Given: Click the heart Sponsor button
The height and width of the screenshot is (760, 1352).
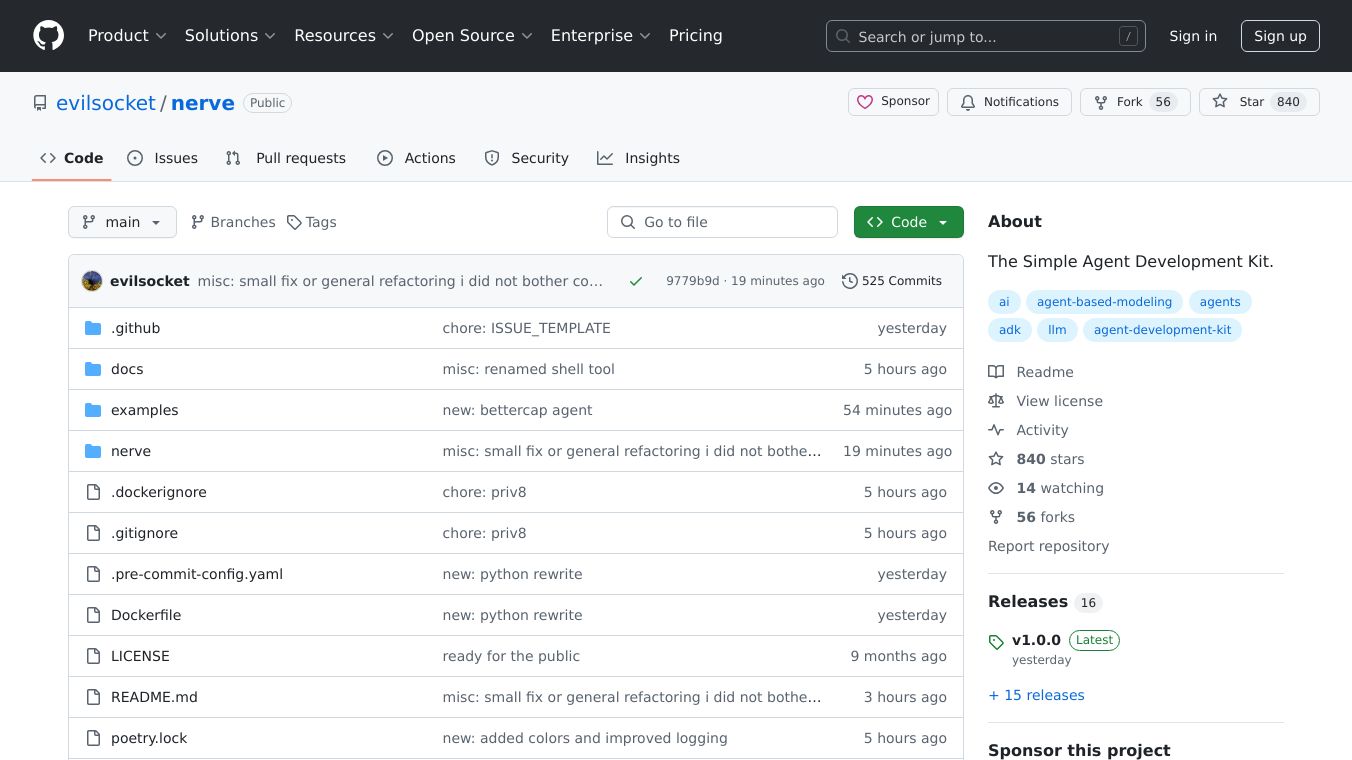Looking at the screenshot, I should [x=893, y=102].
